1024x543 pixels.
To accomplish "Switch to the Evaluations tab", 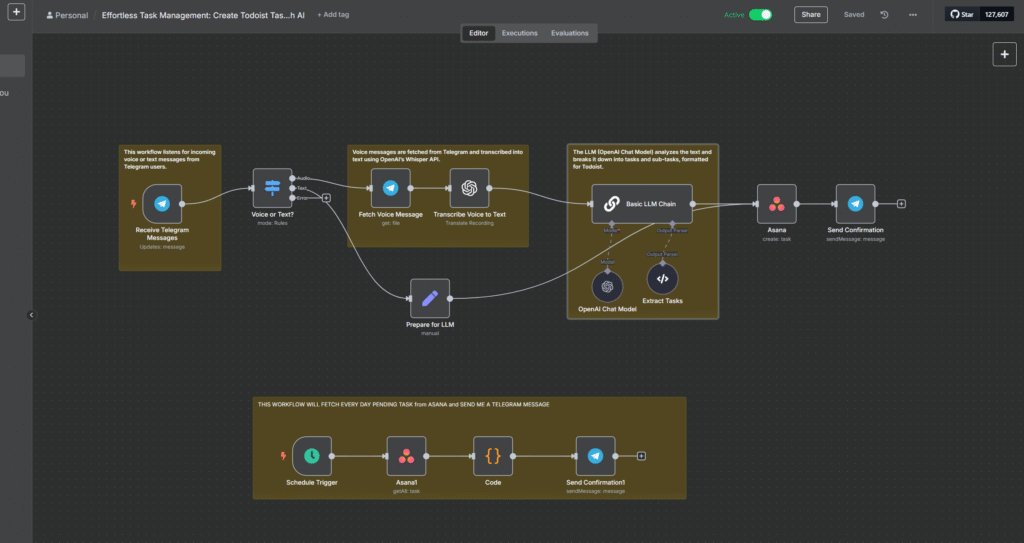I will coord(570,33).
